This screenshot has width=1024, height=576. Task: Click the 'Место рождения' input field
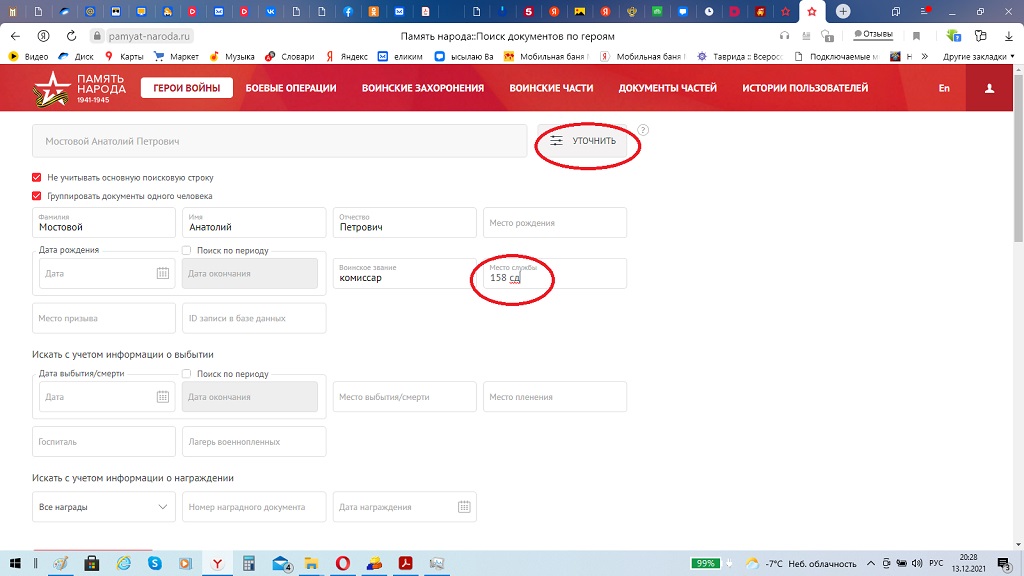tap(555, 223)
